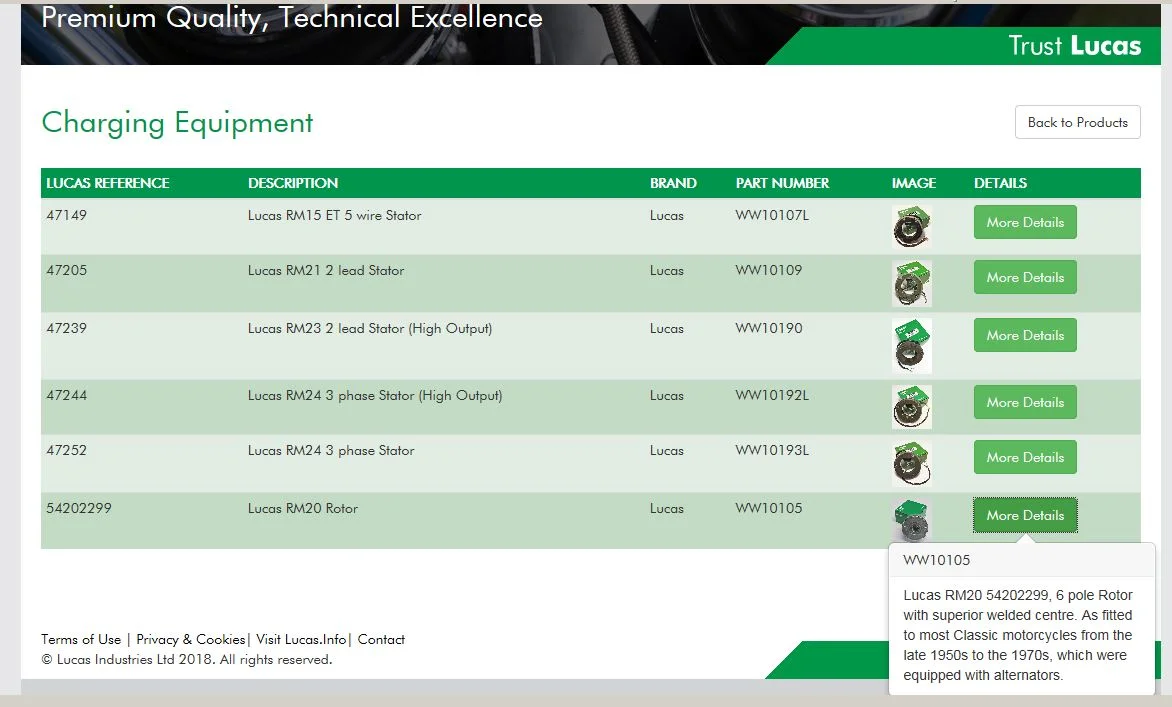Go to Privacy & Cookies page
This screenshot has height=707, width=1172.
click(190, 639)
